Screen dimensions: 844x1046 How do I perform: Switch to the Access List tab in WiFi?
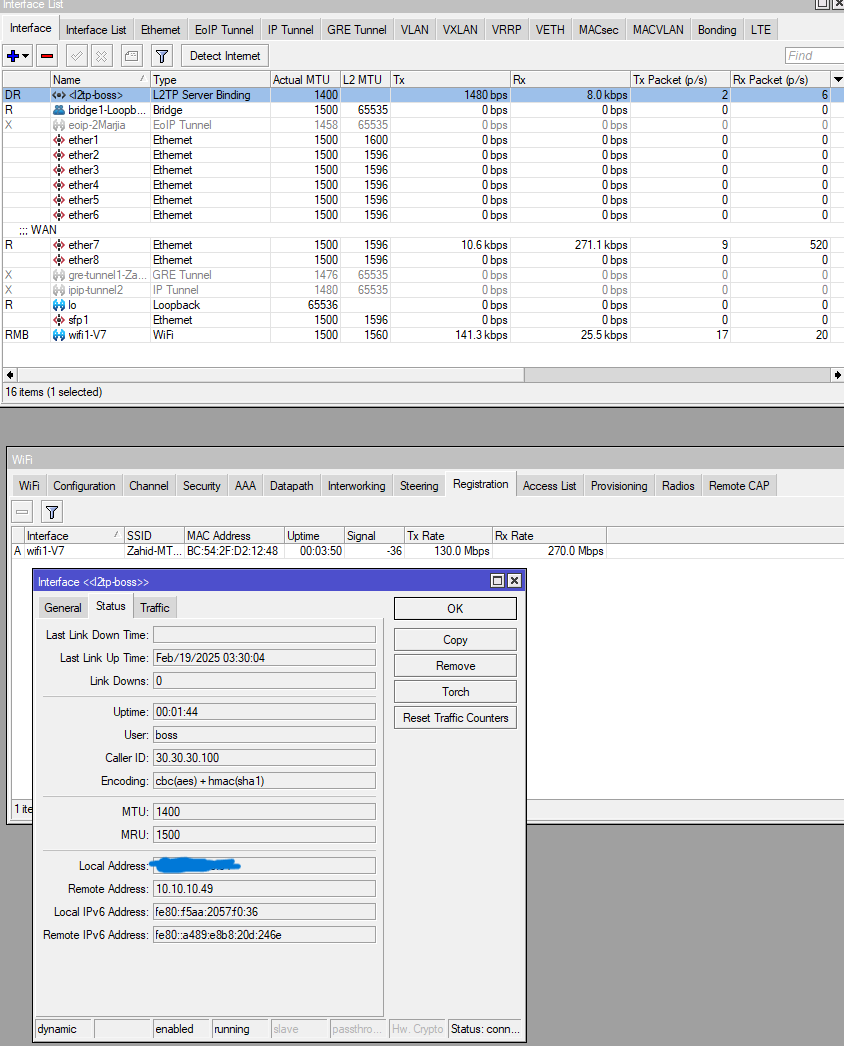tap(549, 486)
